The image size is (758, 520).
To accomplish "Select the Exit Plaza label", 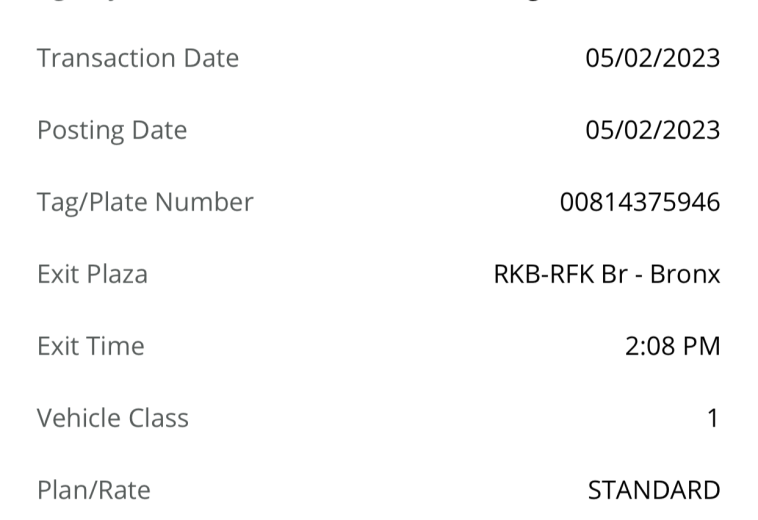I will point(92,274).
